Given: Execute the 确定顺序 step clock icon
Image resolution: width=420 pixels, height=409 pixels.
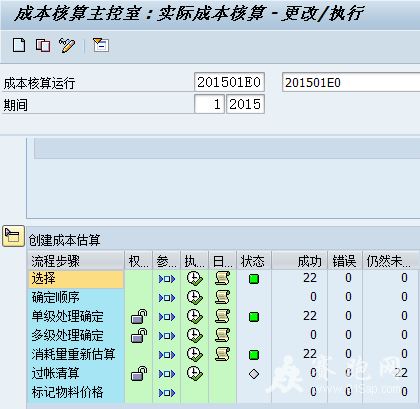Looking at the screenshot, I should pos(194,297).
